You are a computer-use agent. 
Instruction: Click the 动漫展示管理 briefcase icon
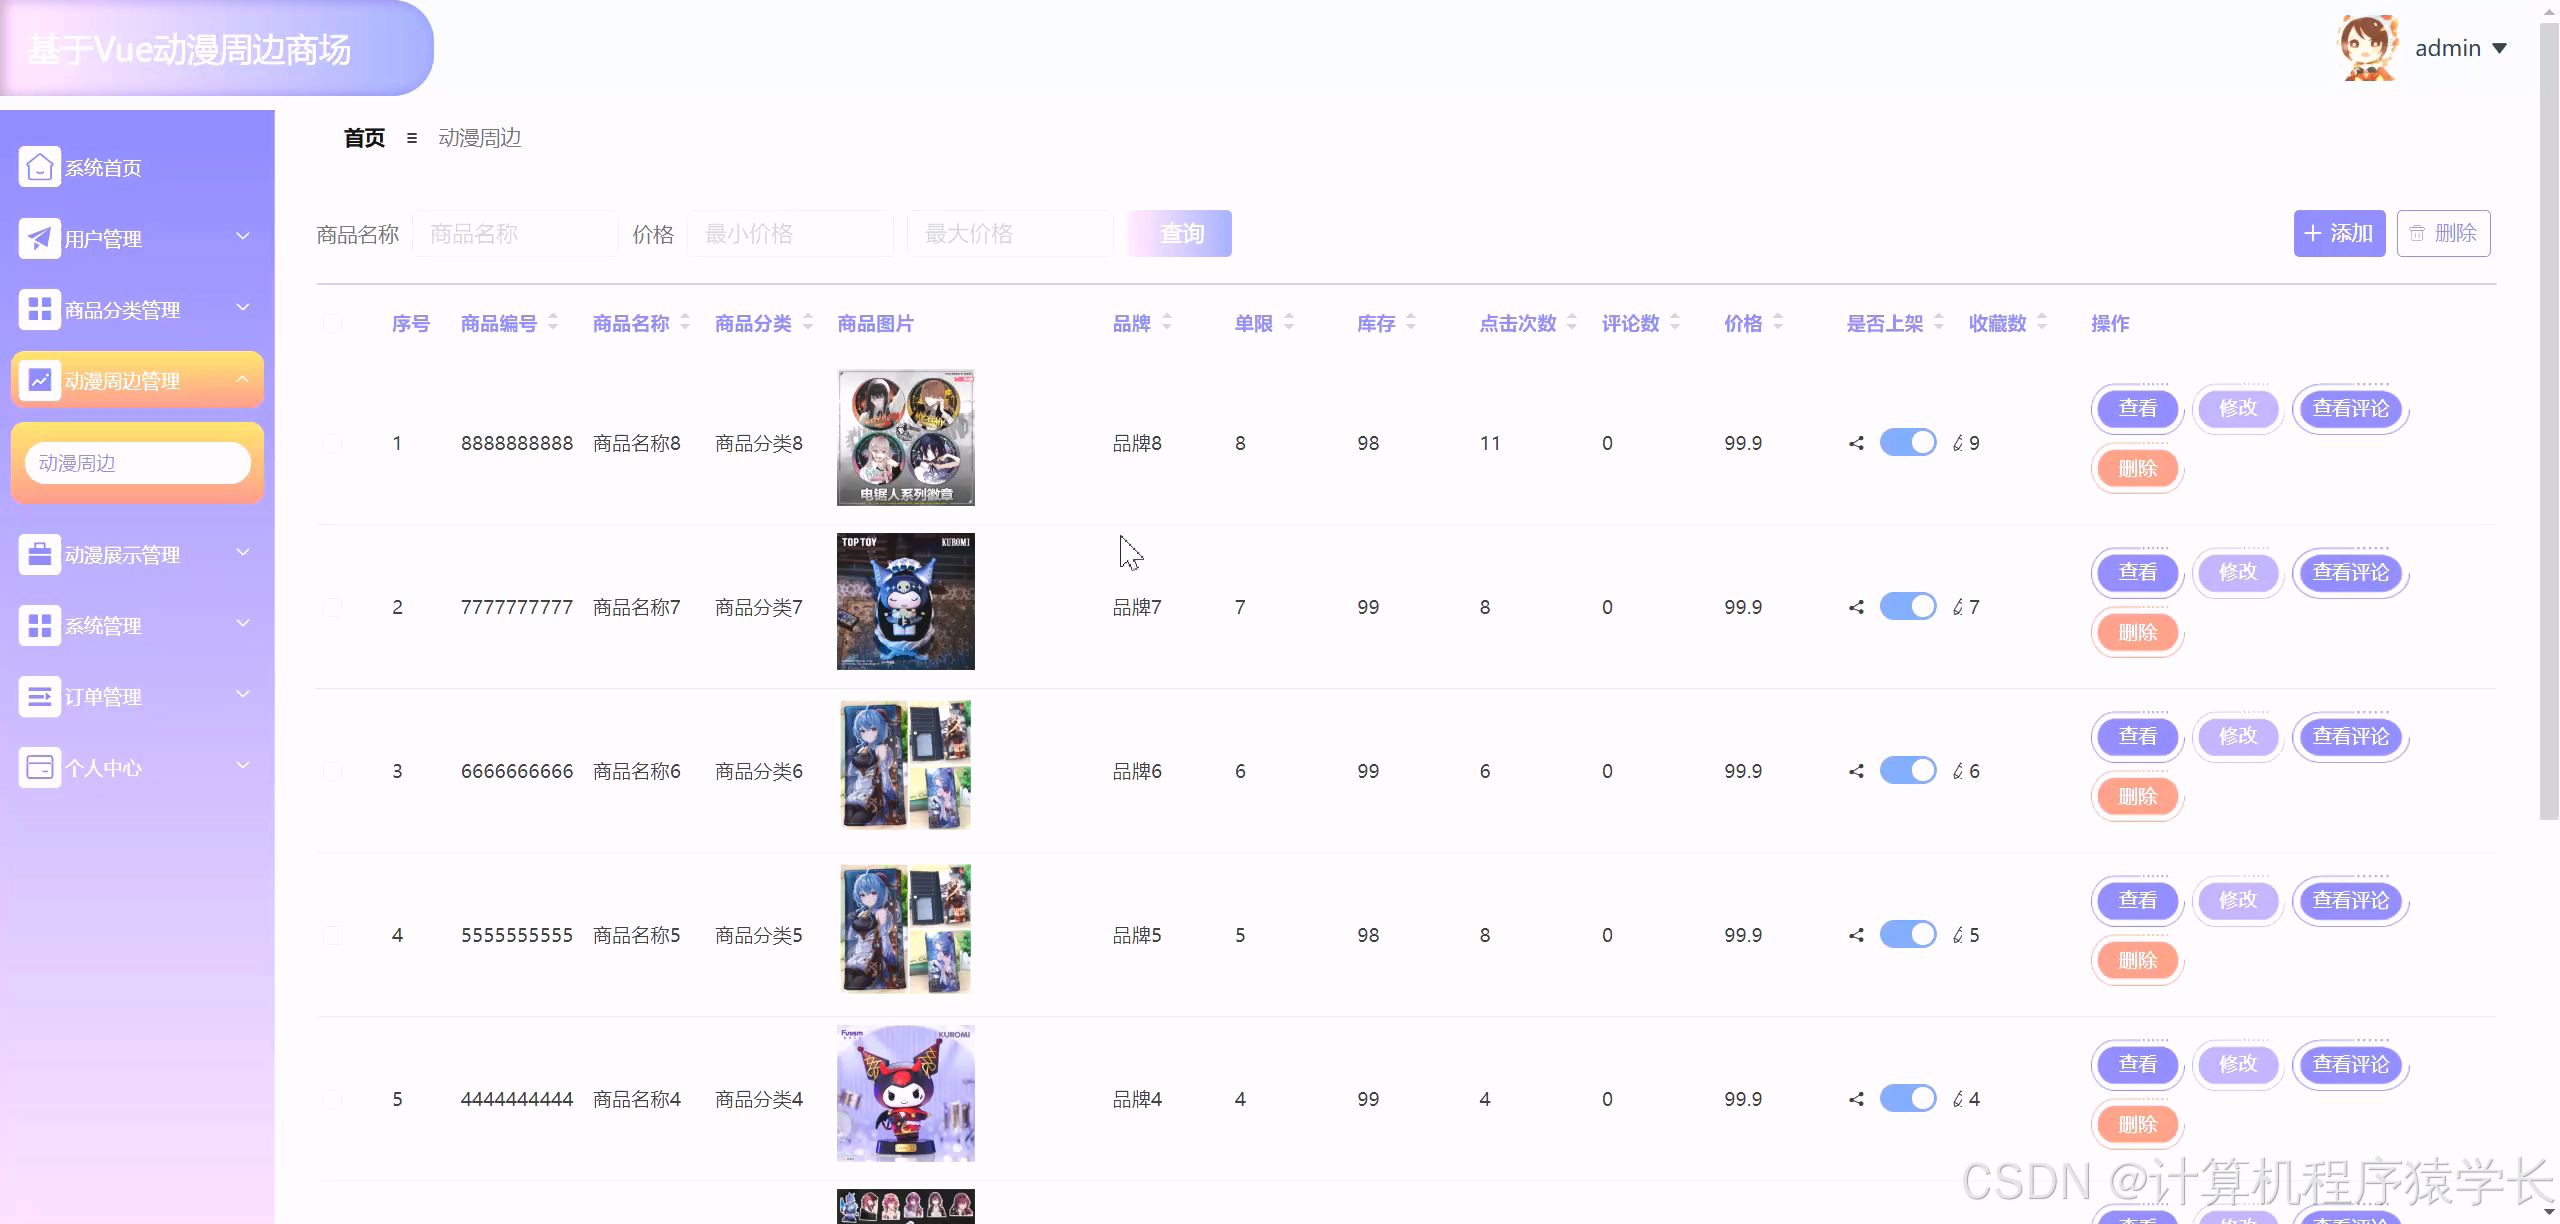pos(39,554)
